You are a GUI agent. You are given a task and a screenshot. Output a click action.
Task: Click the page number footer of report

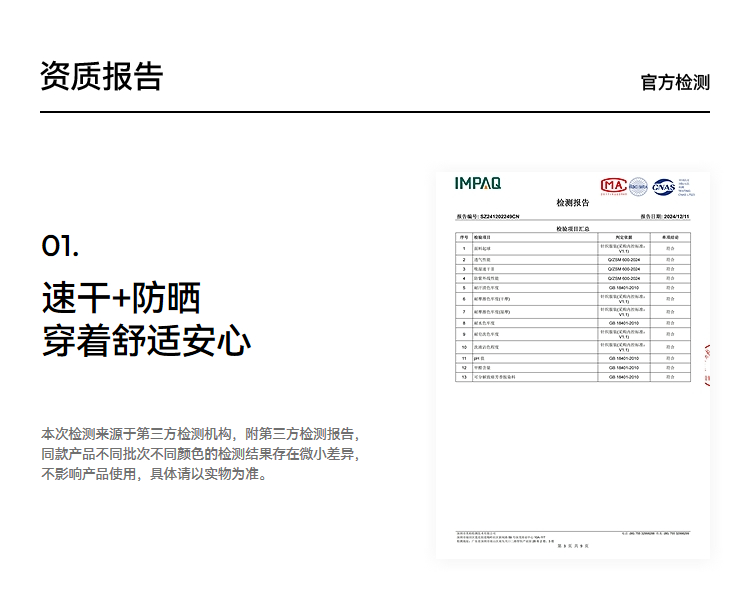click(x=573, y=545)
